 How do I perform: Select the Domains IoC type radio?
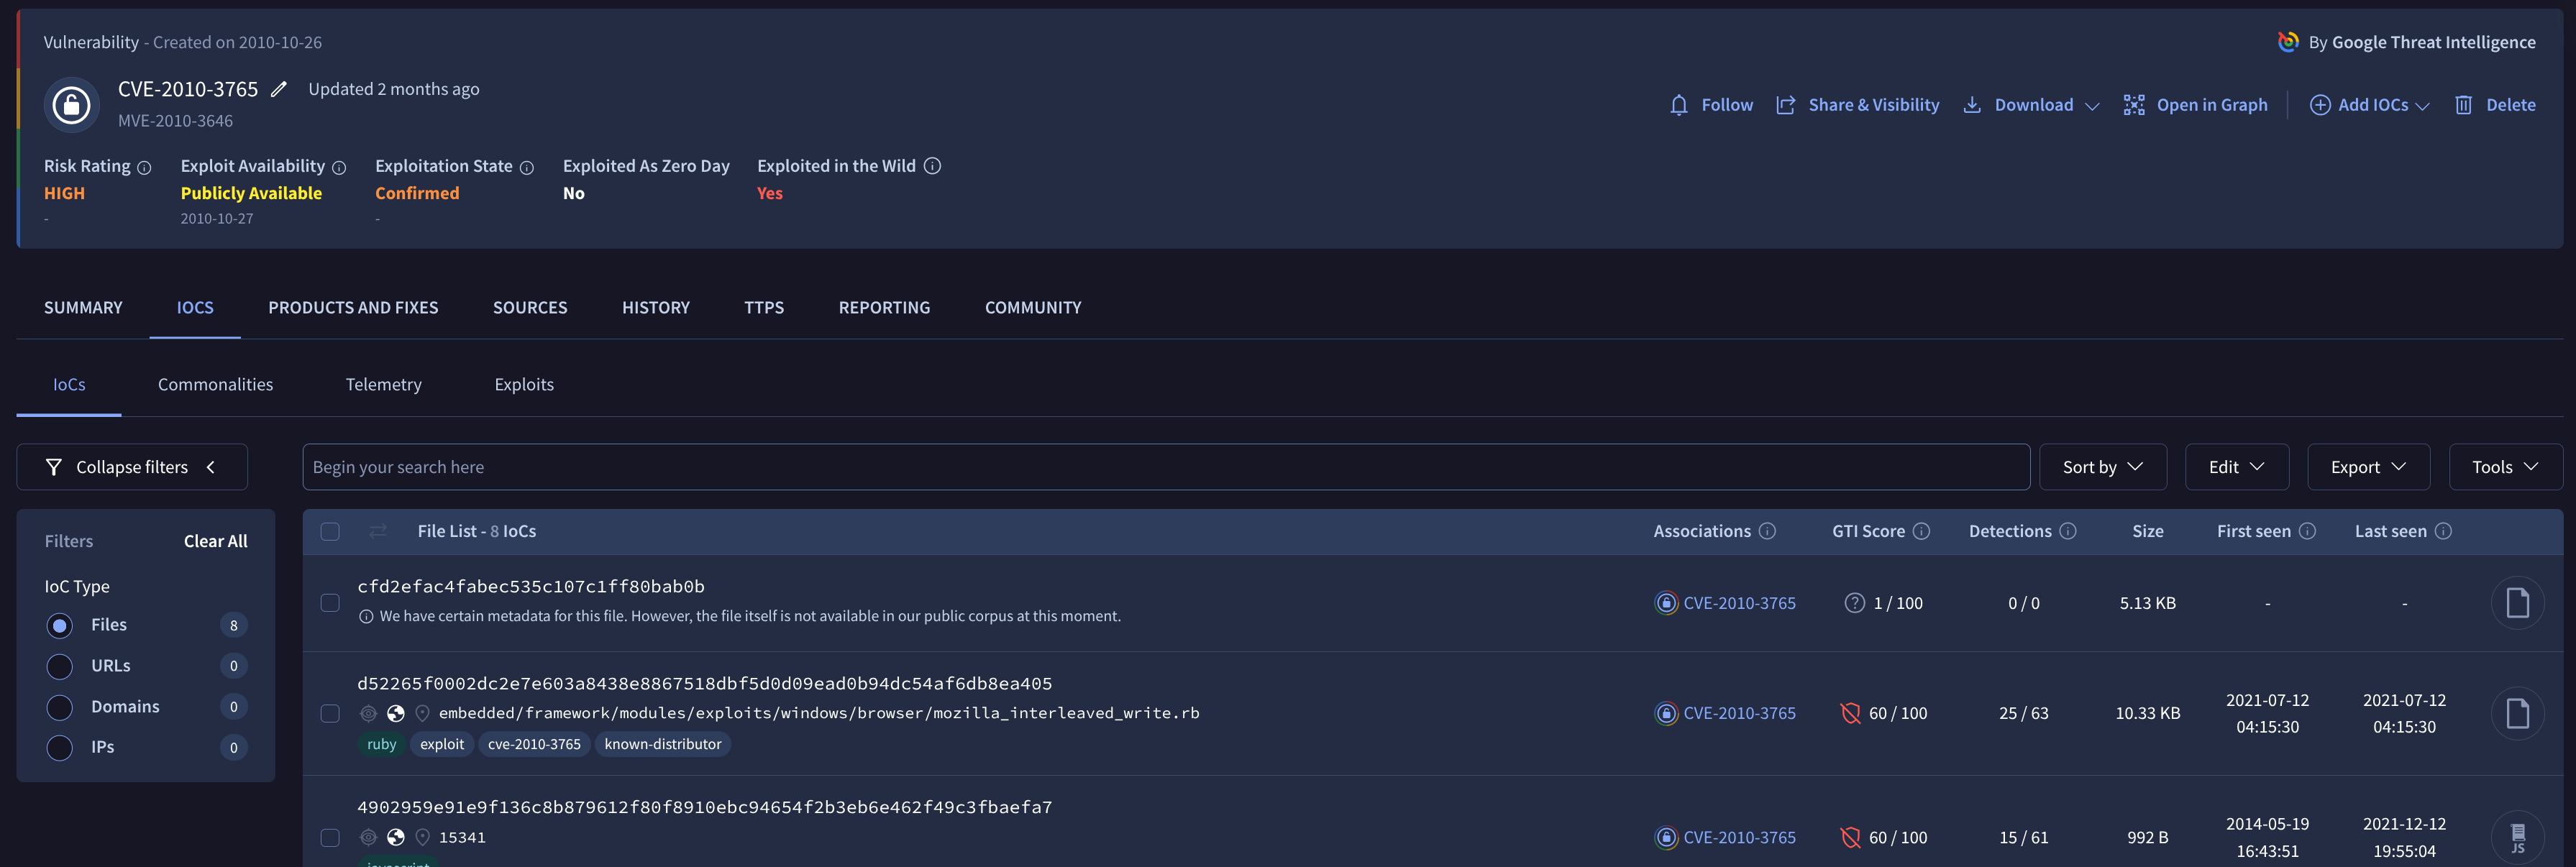(x=60, y=707)
